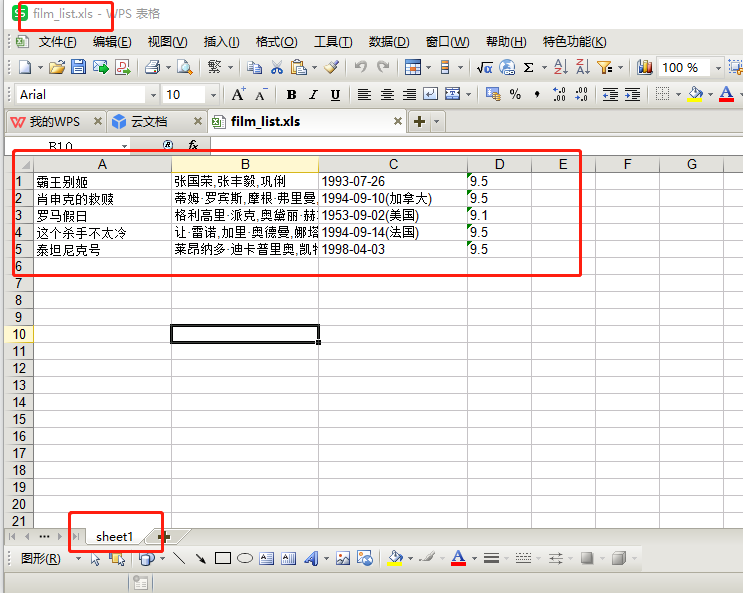The width and height of the screenshot is (743, 593).
Task: Go to the first sheet navigation arrow
Action: (12, 536)
